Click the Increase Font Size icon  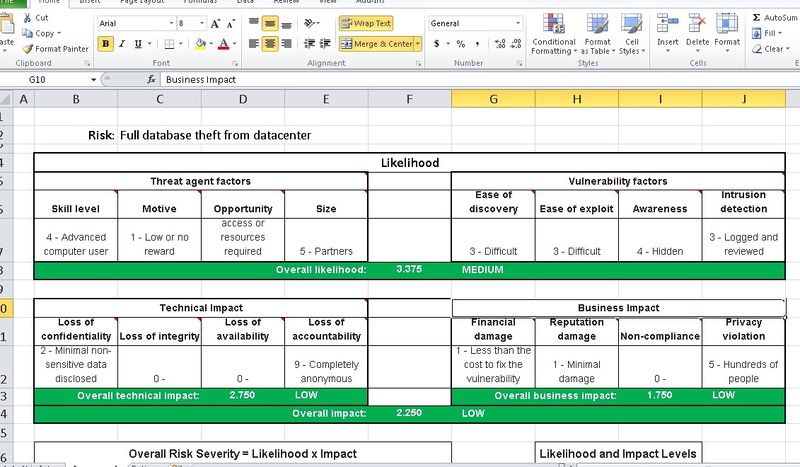217,23
